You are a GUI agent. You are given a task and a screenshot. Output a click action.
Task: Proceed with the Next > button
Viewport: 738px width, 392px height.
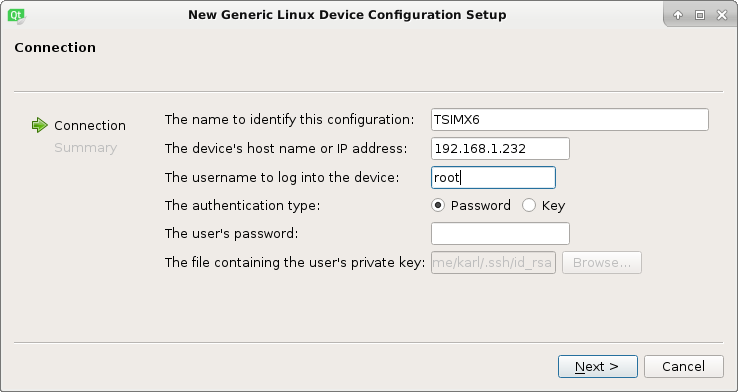[598, 367]
